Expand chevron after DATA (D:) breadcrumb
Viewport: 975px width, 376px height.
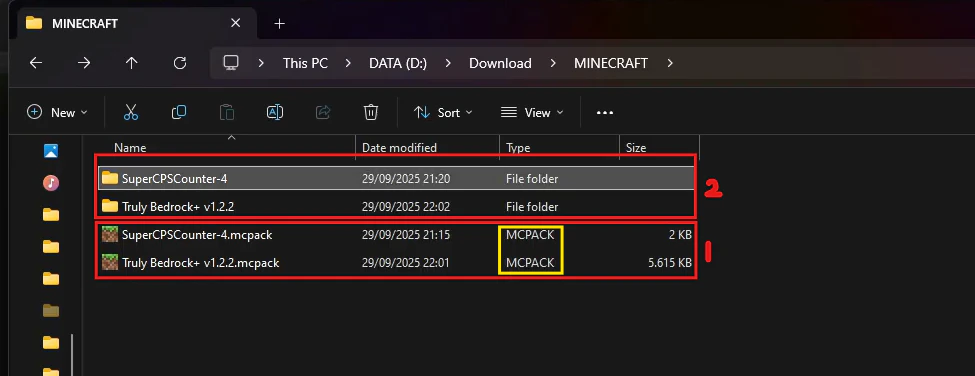pos(448,63)
